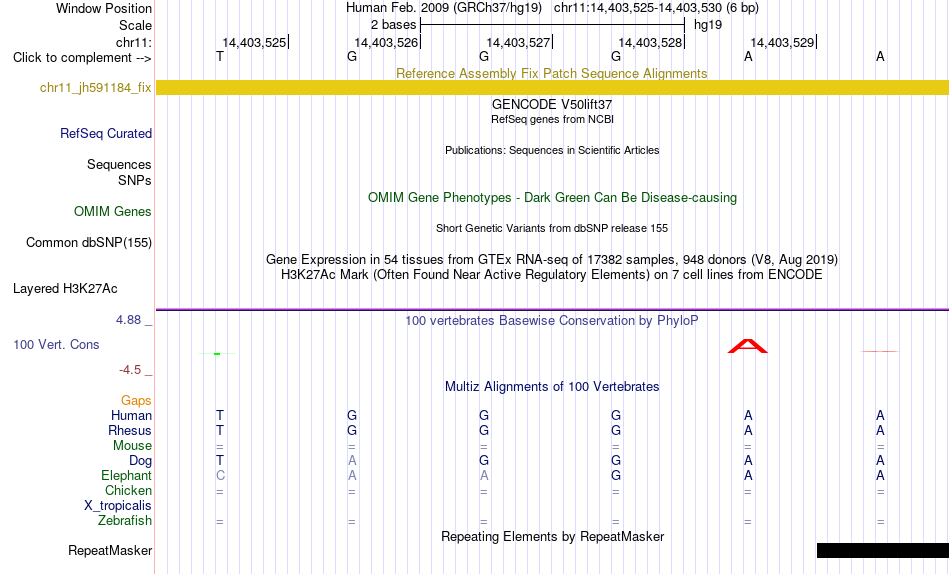Click the 14,403,526 position label
The height and width of the screenshot is (574, 950).
pos(387,42)
